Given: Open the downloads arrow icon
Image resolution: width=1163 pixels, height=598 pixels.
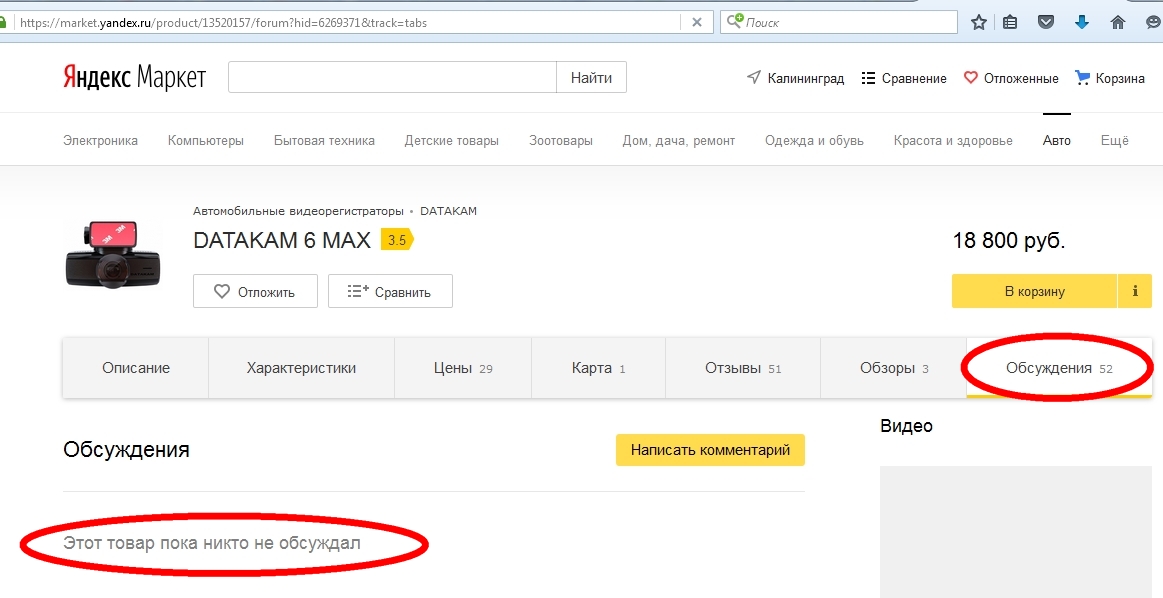Looking at the screenshot, I should tap(1081, 22).
